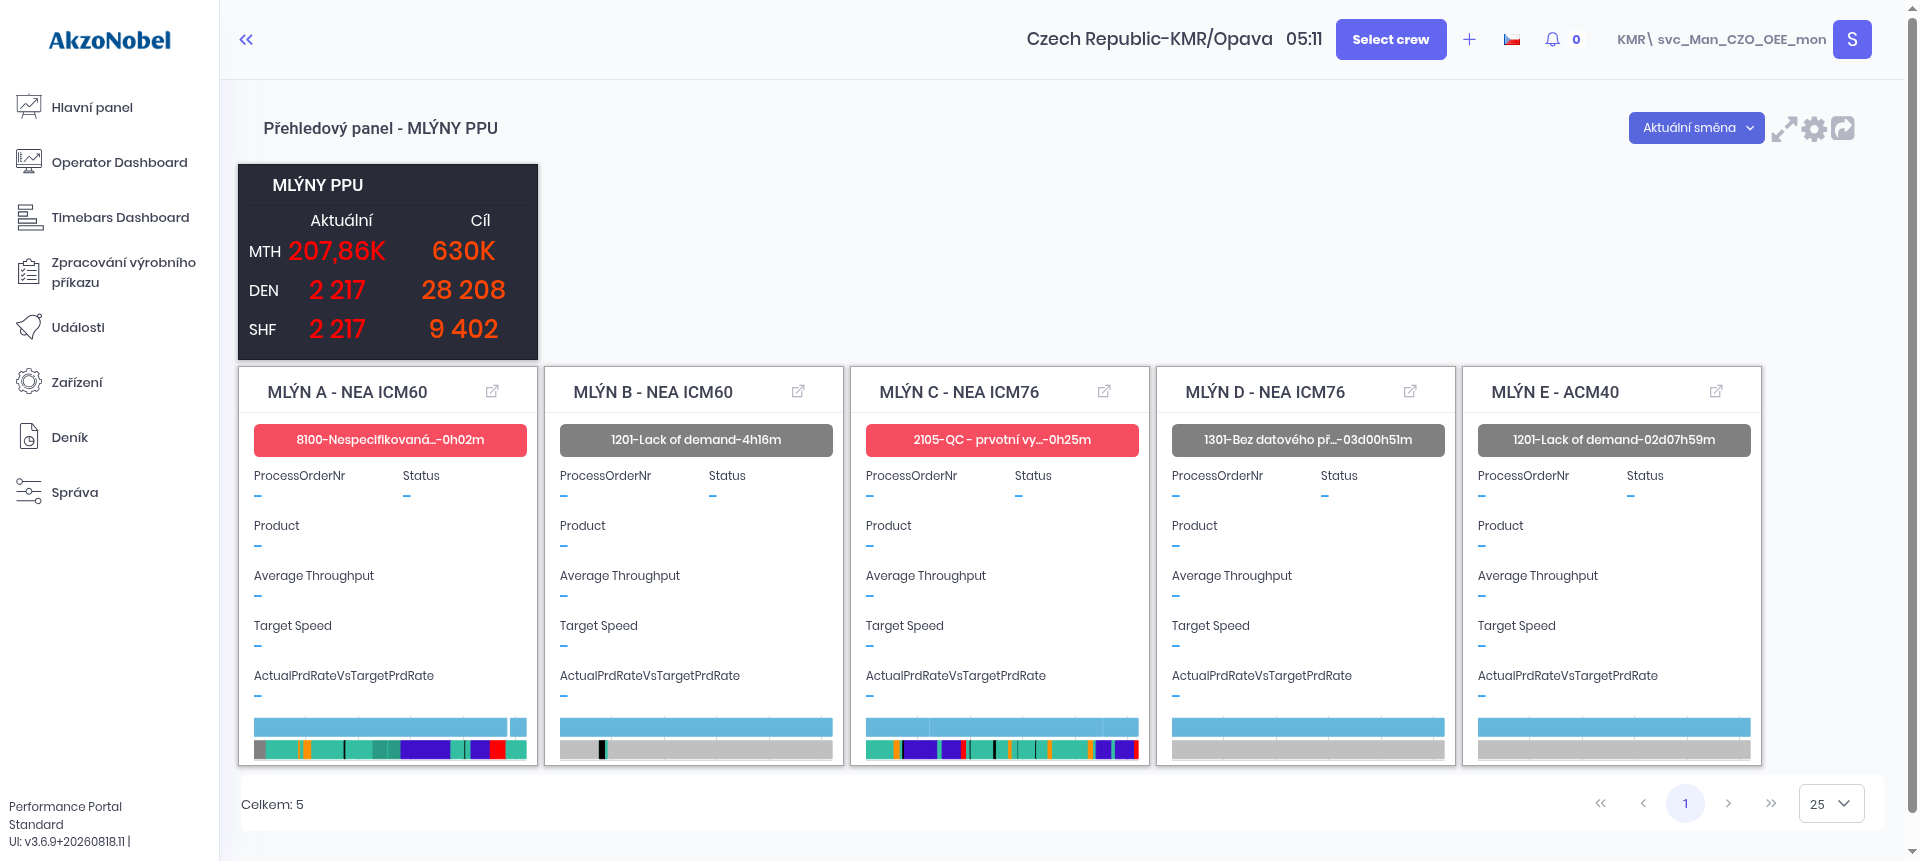Open MLÝN E external link icon
Image resolution: width=1920 pixels, height=861 pixels.
1716,392
